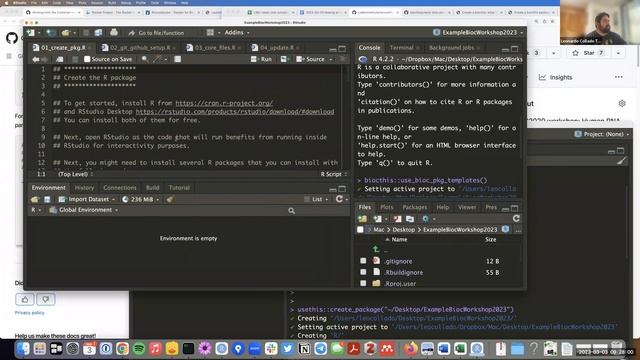Open the Global Environment dropdown
Image resolution: width=640 pixels, height=360 pixels.
click(x=84, y=210)
